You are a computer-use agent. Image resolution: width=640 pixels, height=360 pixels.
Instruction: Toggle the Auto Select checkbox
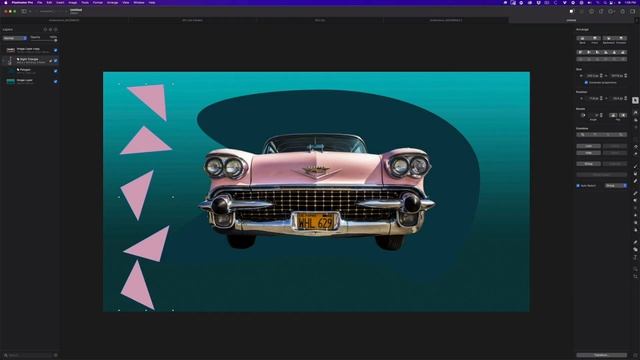(578, 186)
